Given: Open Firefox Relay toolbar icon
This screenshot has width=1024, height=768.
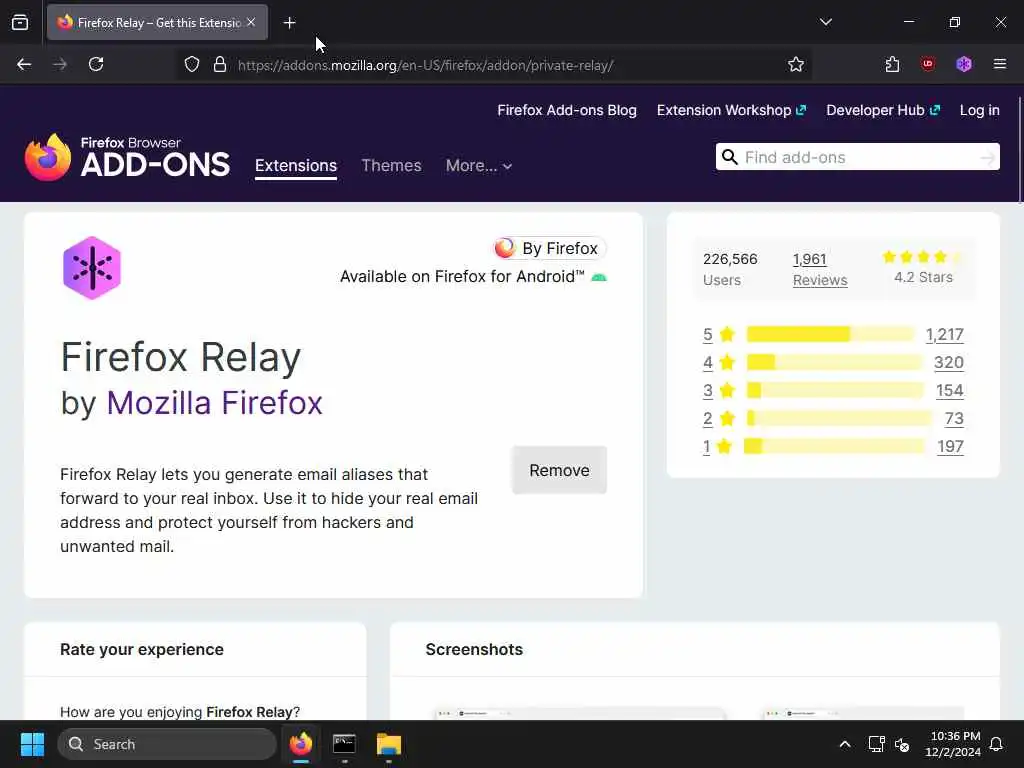Looking at the screenshot, I should (964, 64).
